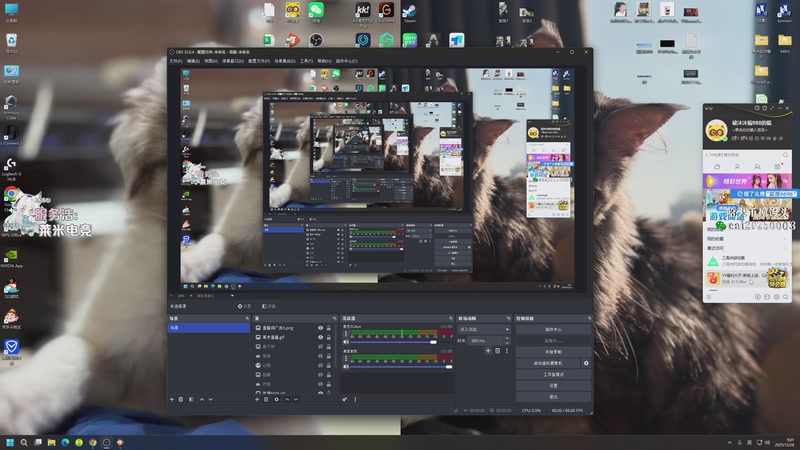Viewport: 800px width, 450px height.
Task: Move scene down in Scenes toolbar
Action: pos(210,399)
